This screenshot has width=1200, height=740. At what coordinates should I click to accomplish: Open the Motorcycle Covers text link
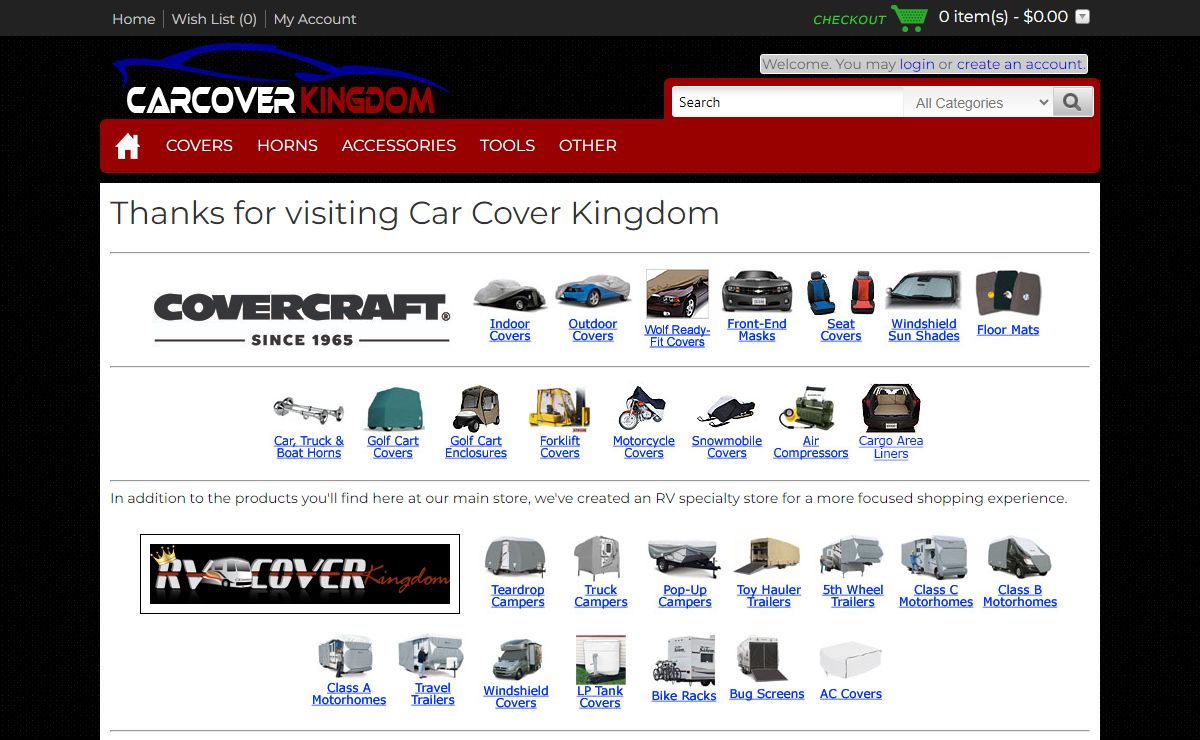tap(644, 447)
